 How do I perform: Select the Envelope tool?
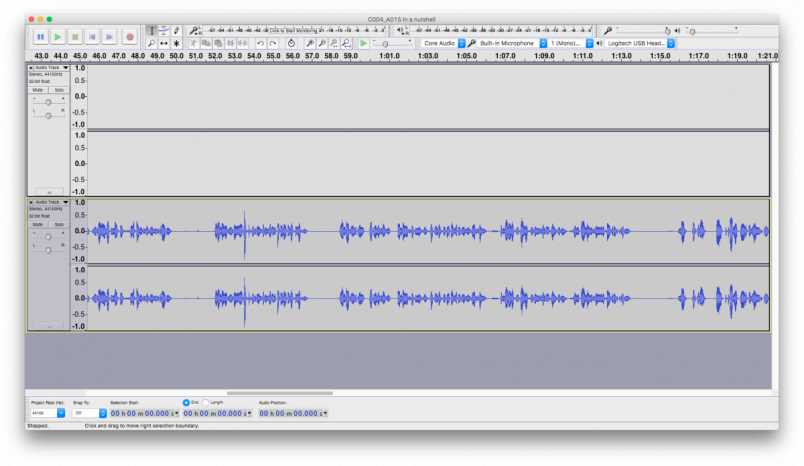pyautogui.click(x=164, y=31)
